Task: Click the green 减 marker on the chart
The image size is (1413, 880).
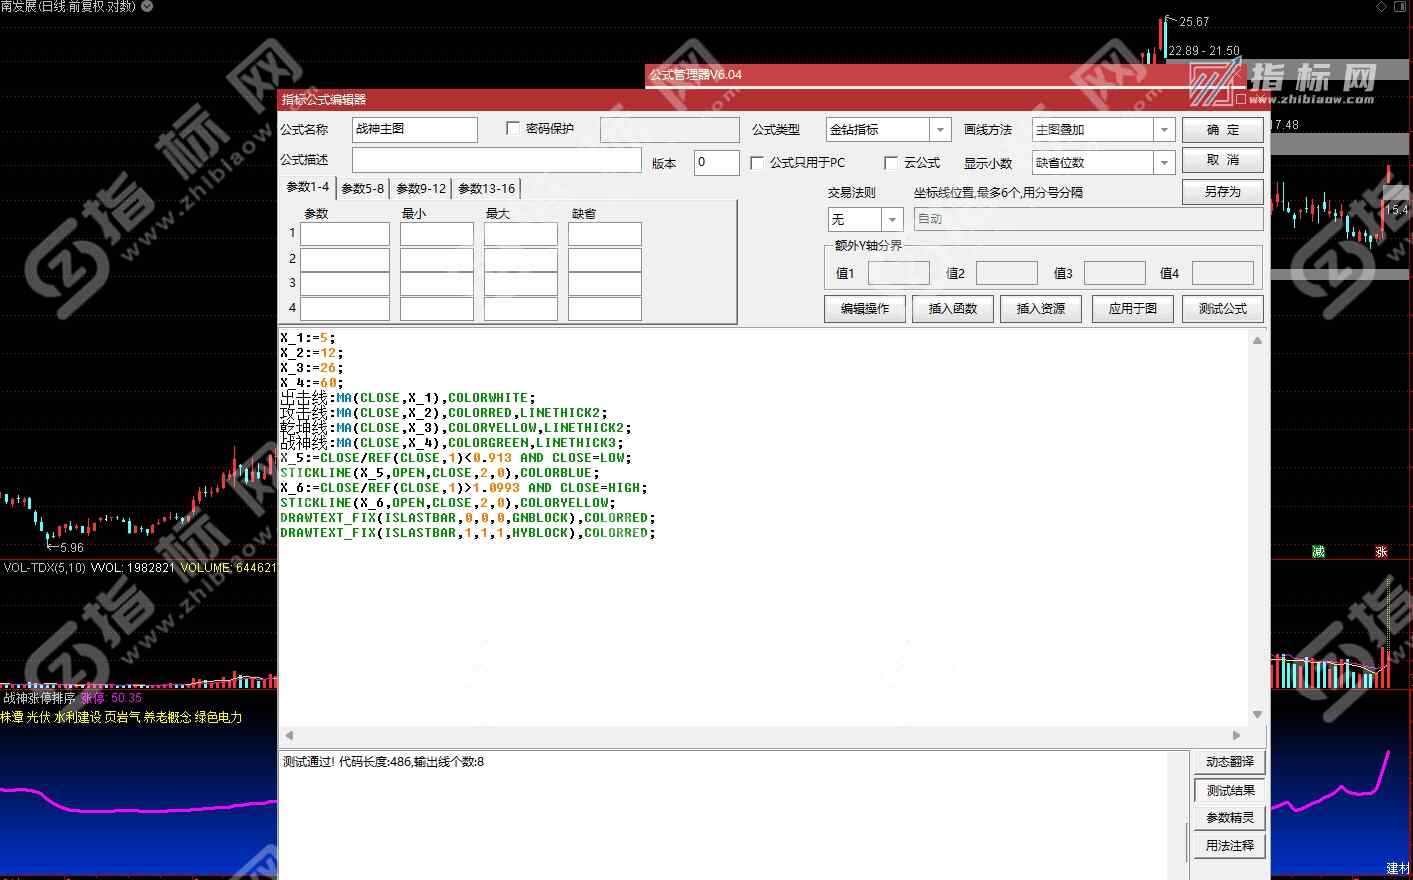Action: pyautogui.click(x=1318, y=552)
